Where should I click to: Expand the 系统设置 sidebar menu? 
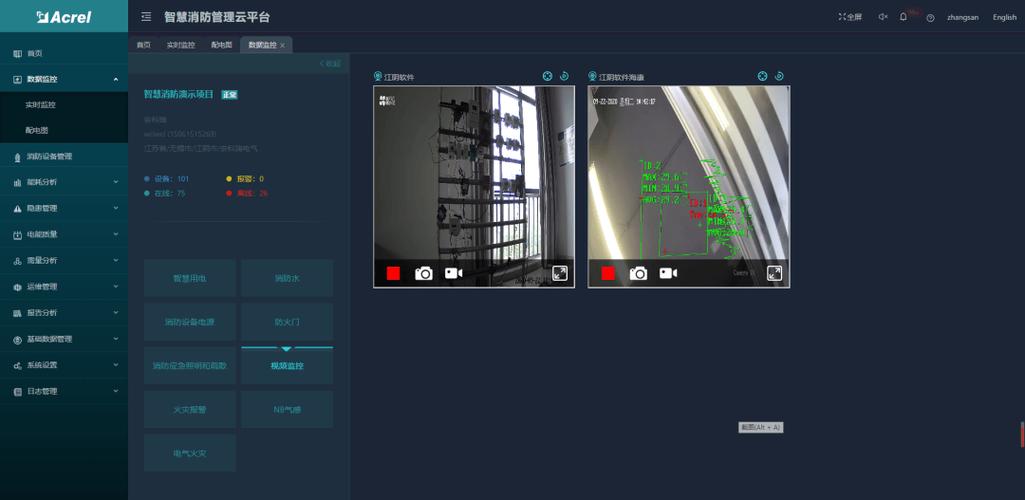point(64,365)
